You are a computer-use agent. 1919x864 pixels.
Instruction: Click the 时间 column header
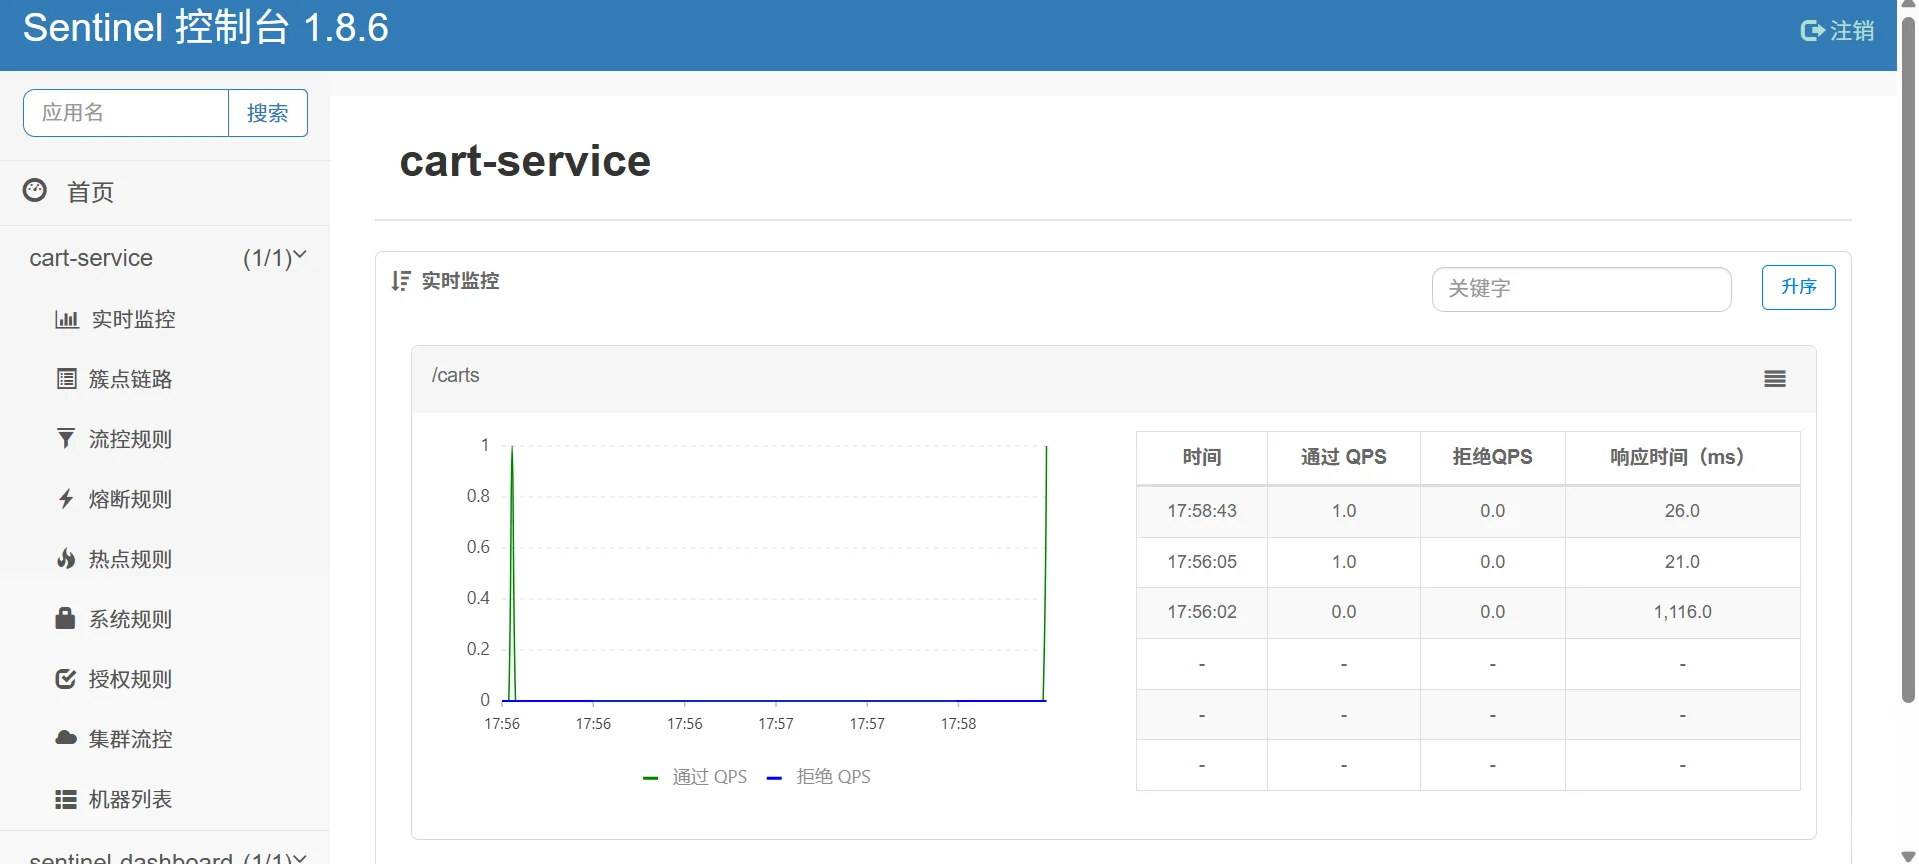1202,457
